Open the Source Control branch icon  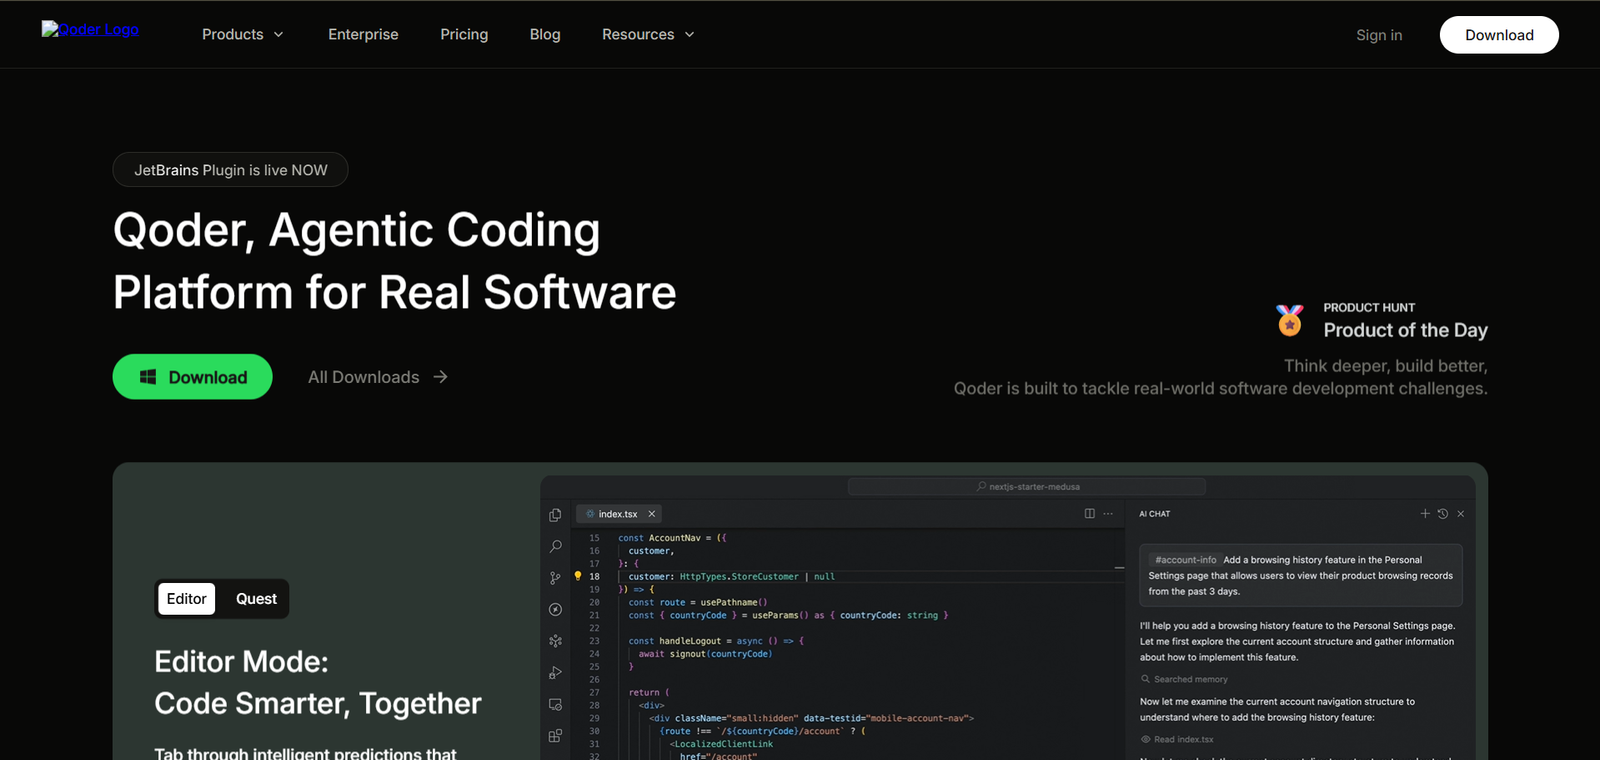click(555, 578)
